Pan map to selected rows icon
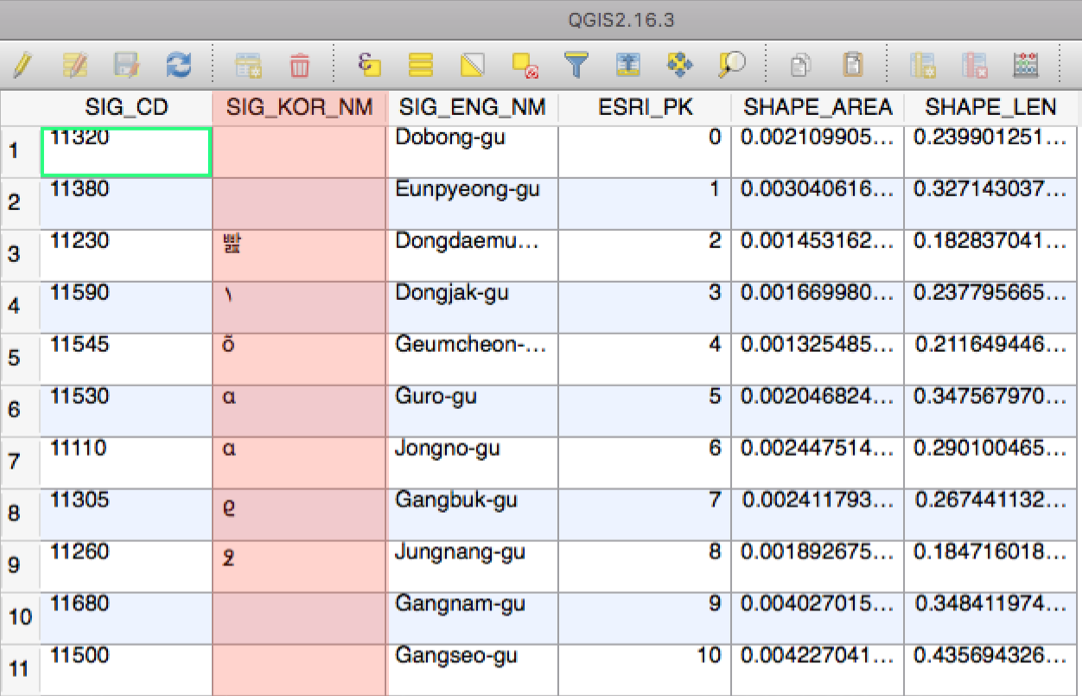Viewport: 1082px width, 696px height. (680, 66)
